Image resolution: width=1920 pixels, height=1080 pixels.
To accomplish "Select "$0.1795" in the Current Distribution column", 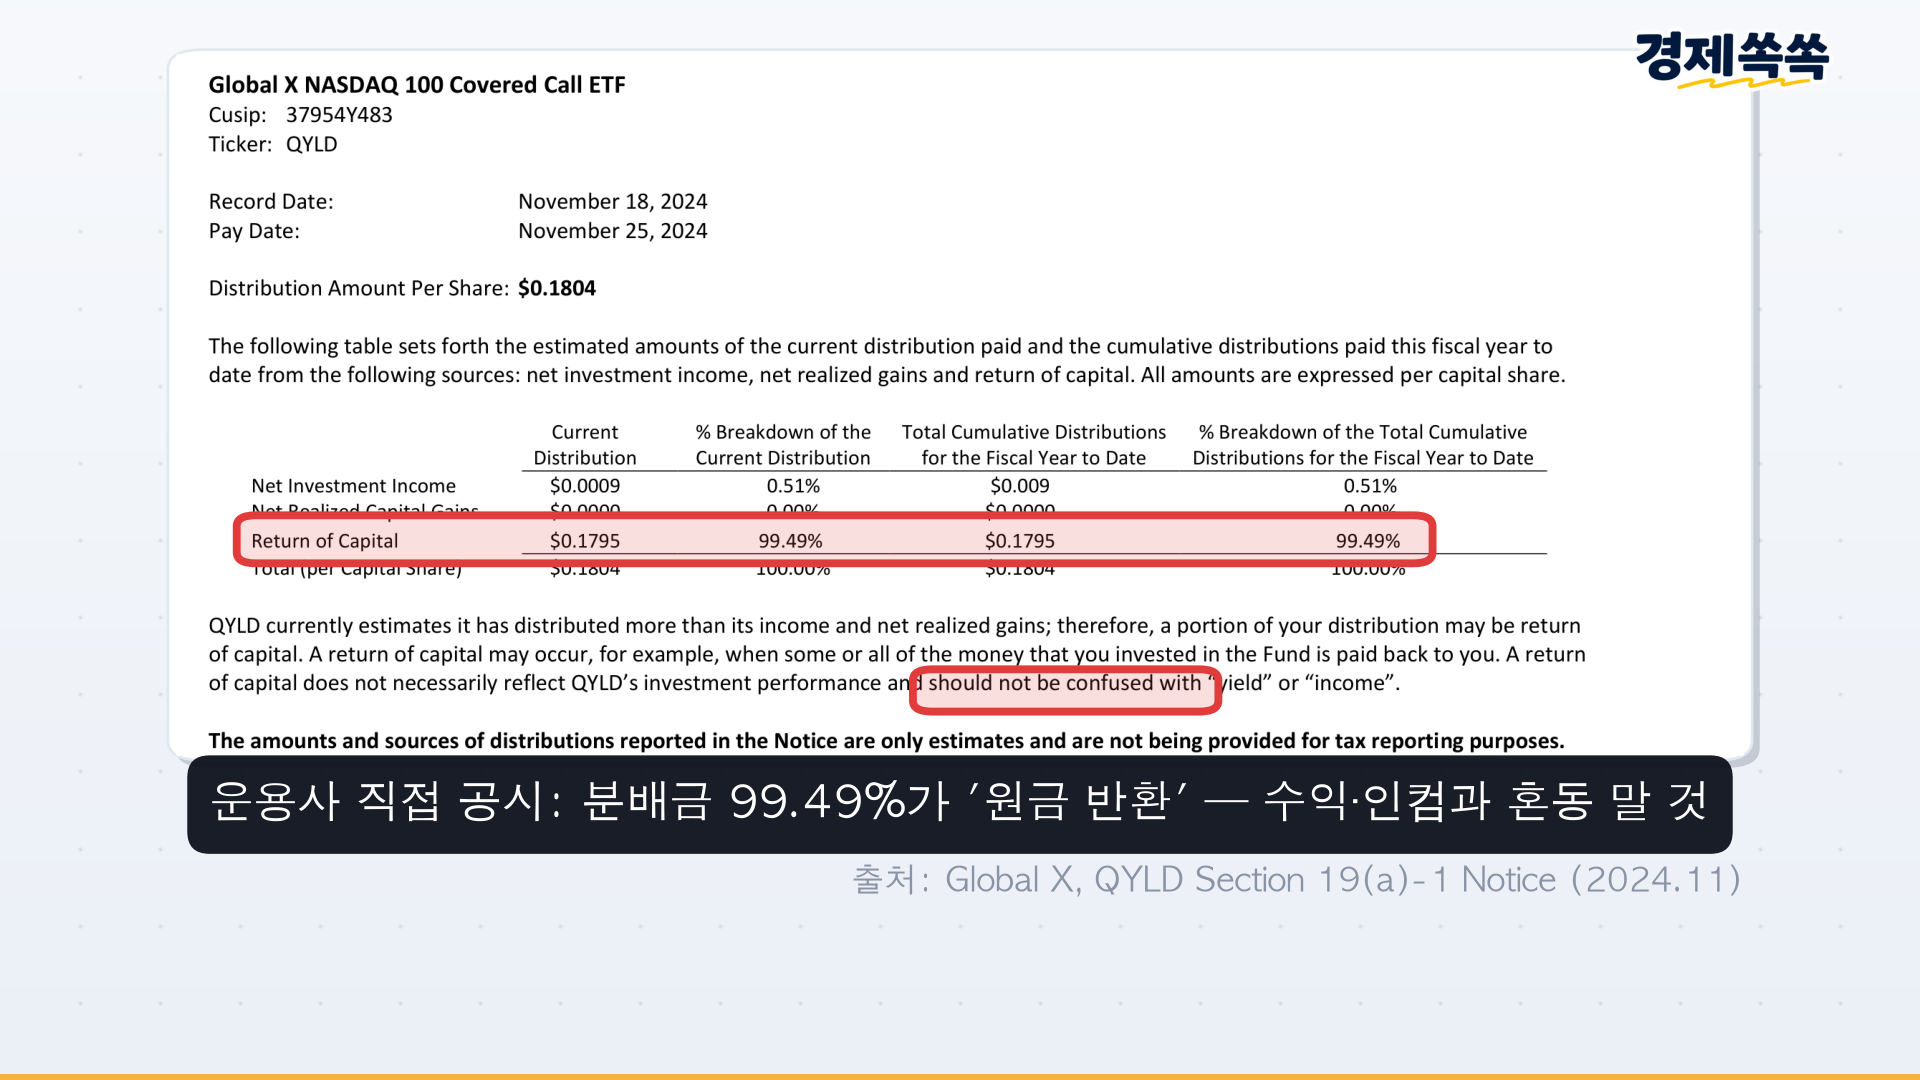I will [x=585, y=541].
